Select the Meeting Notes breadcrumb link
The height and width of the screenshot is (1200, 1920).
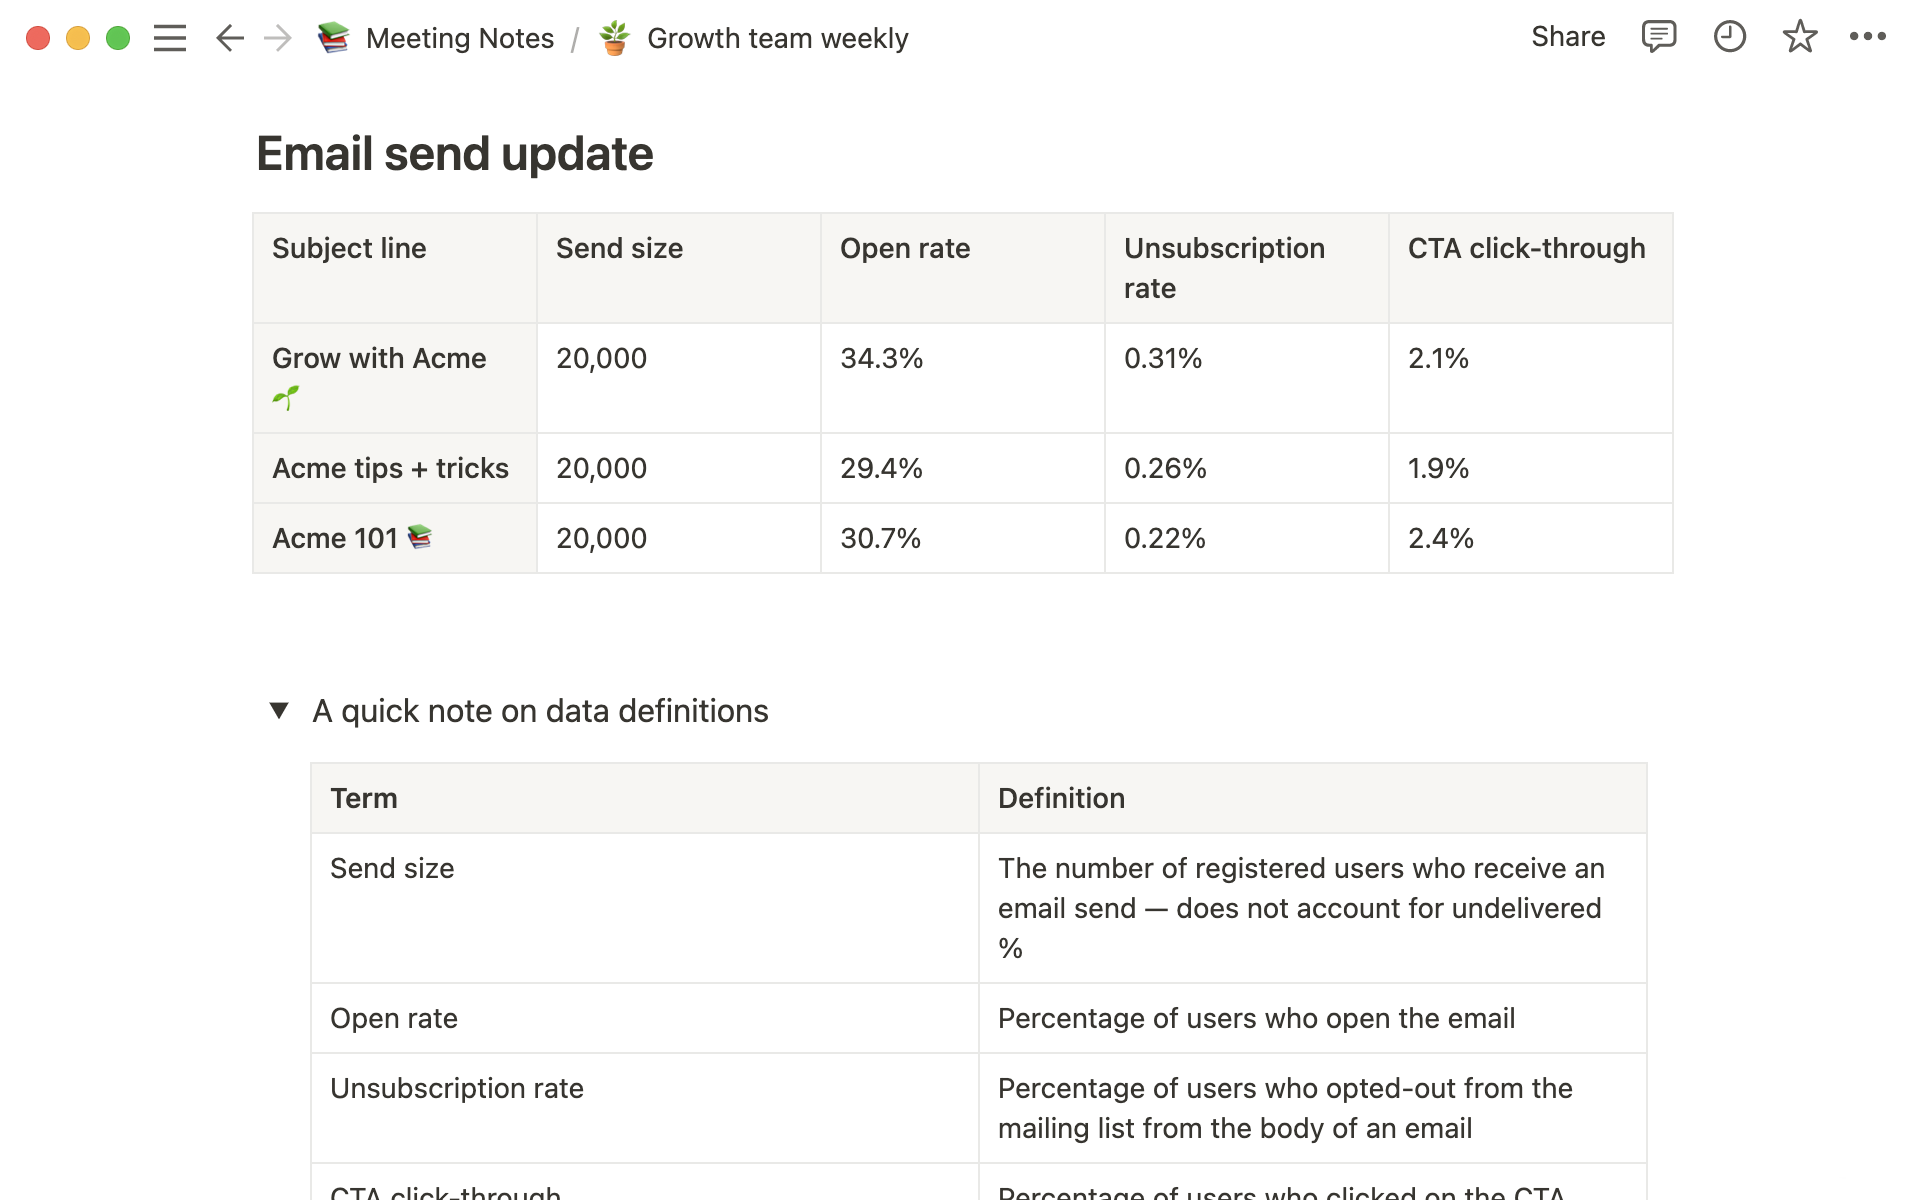tap(459, 37)
